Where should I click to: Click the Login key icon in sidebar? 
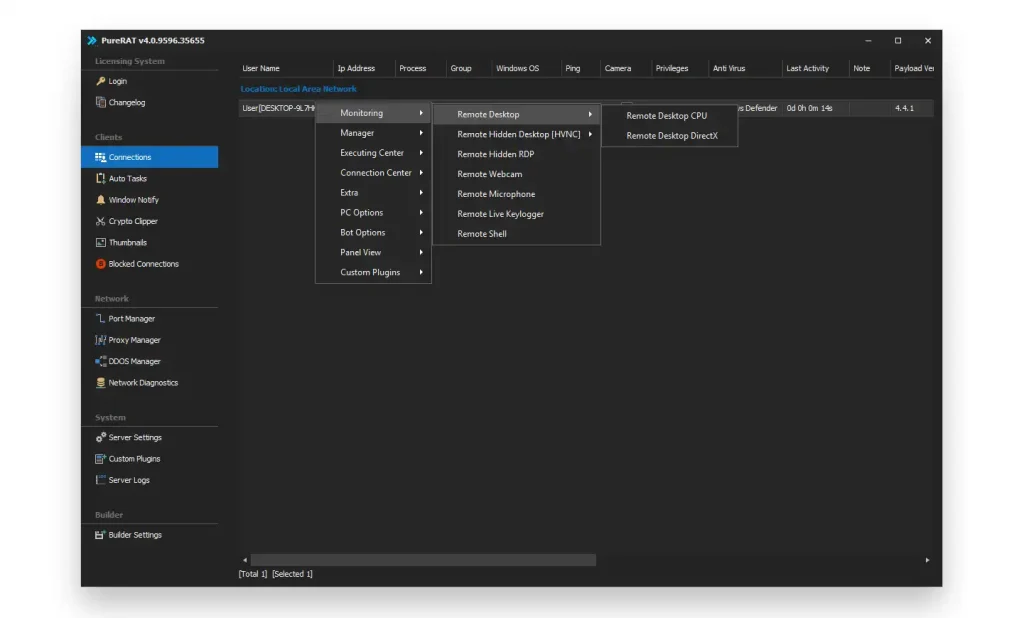[100, 81]
